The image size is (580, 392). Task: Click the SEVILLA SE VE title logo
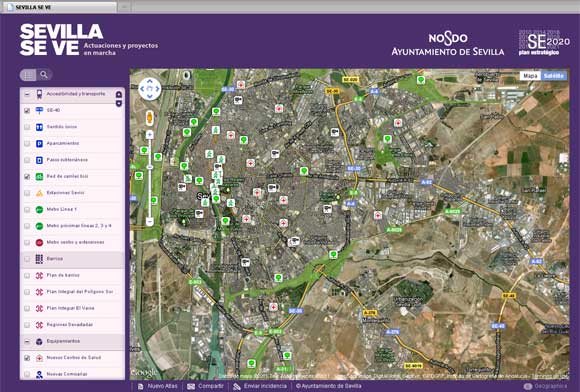point(61,40)
